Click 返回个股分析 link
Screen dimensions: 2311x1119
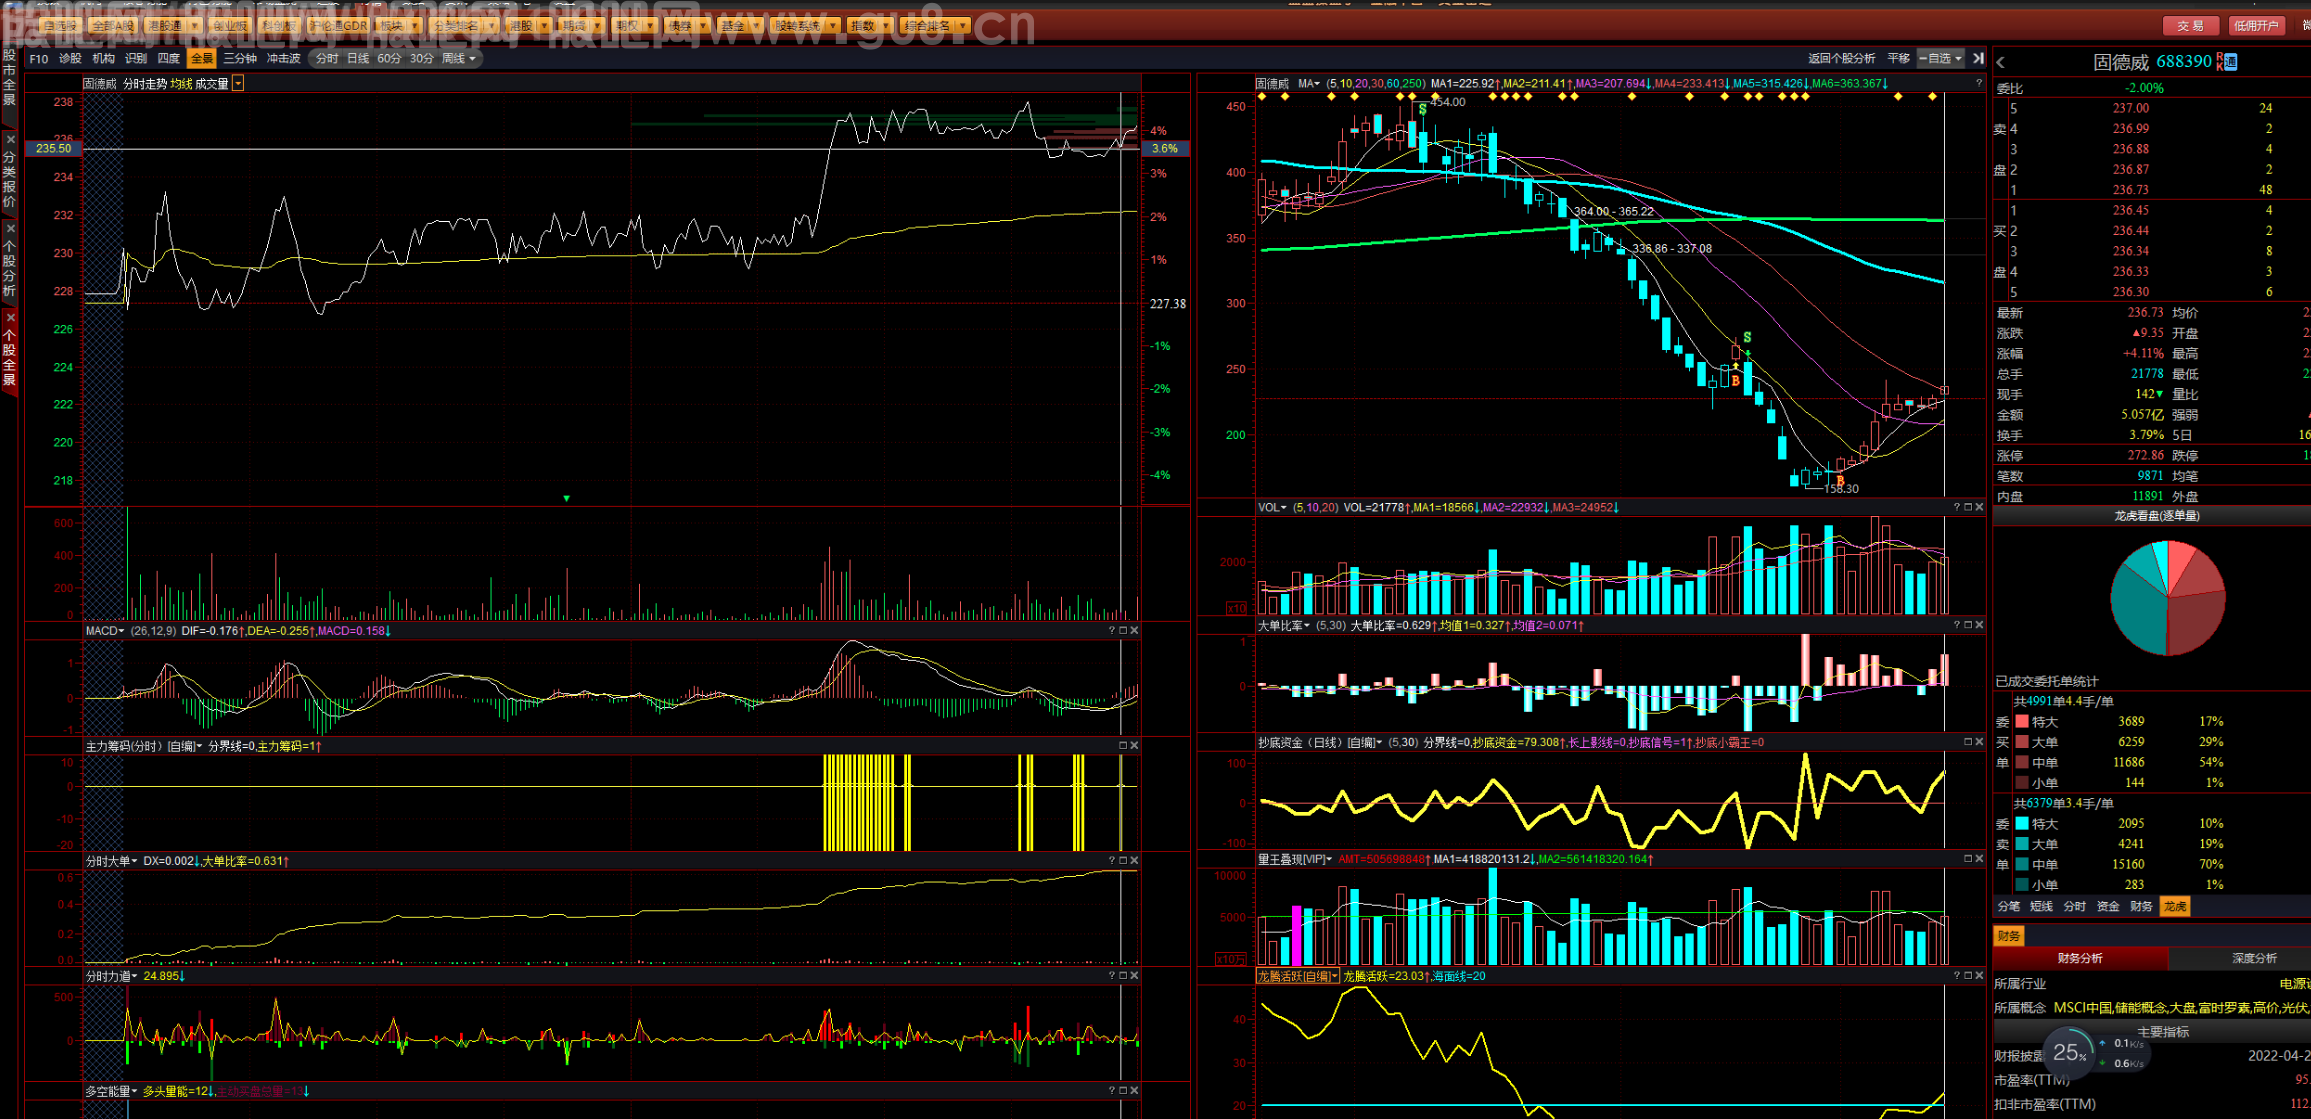point(1841,59)
